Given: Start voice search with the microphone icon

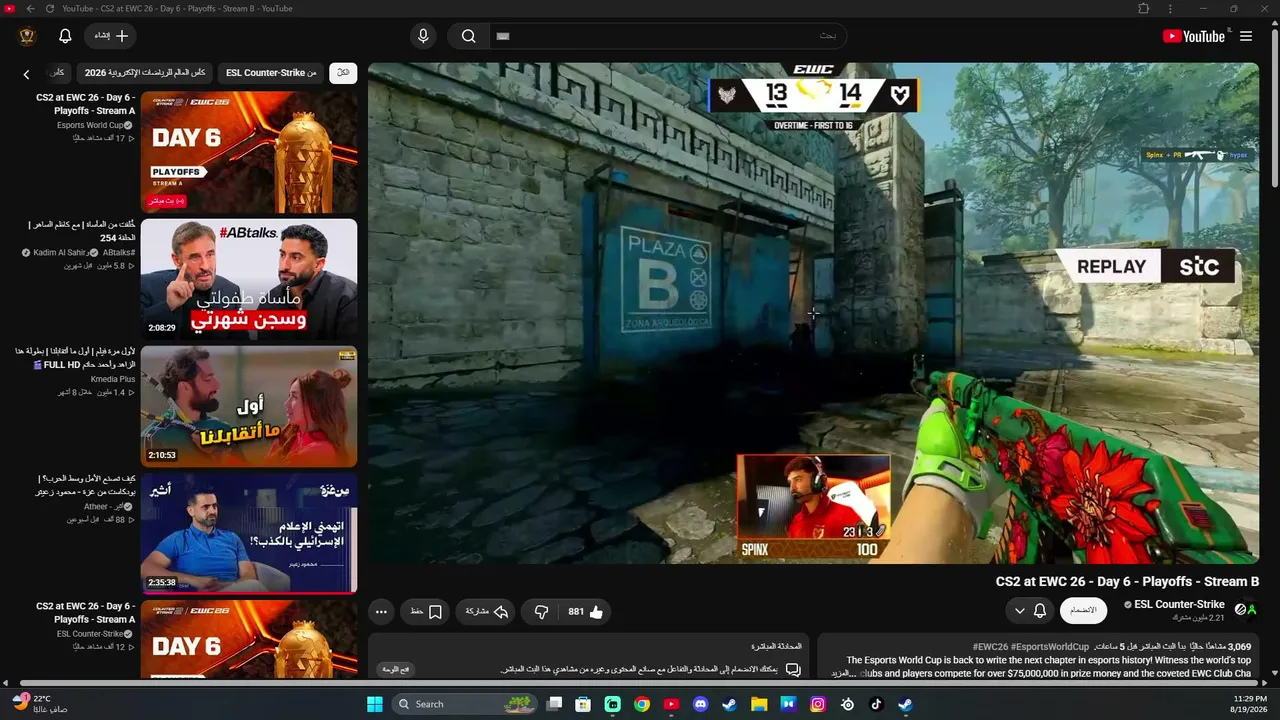Looking at the screenshot, I should click(423, 36).
